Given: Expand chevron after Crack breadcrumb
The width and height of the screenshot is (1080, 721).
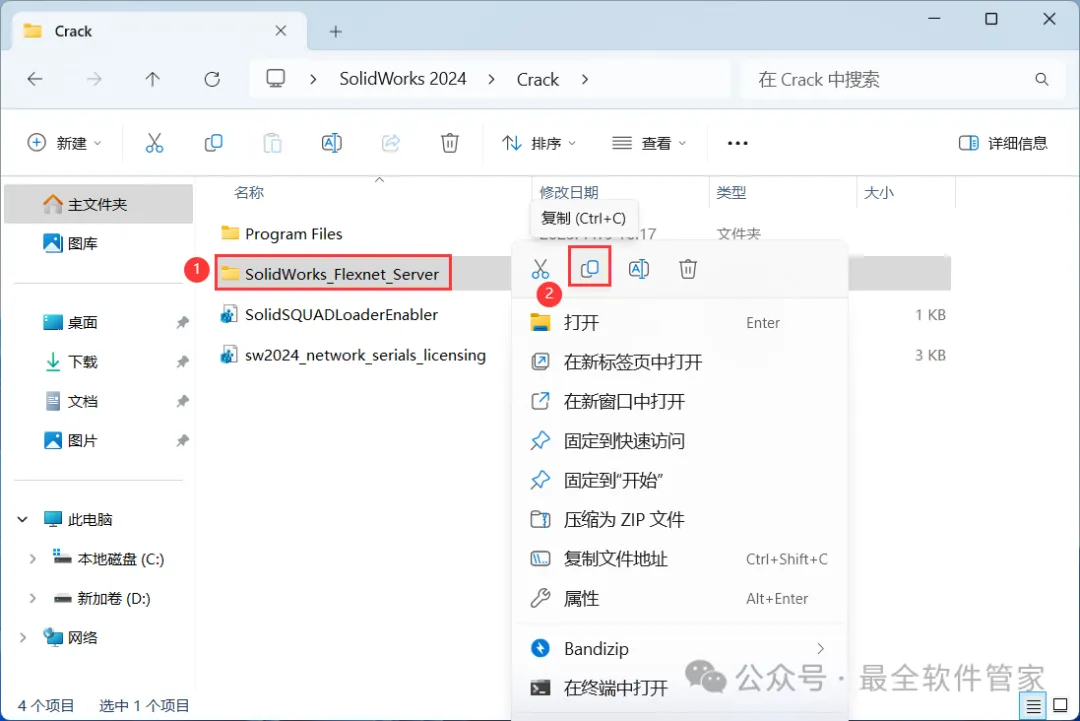Looking at the screenshot, I should click(x=585, y=79).
